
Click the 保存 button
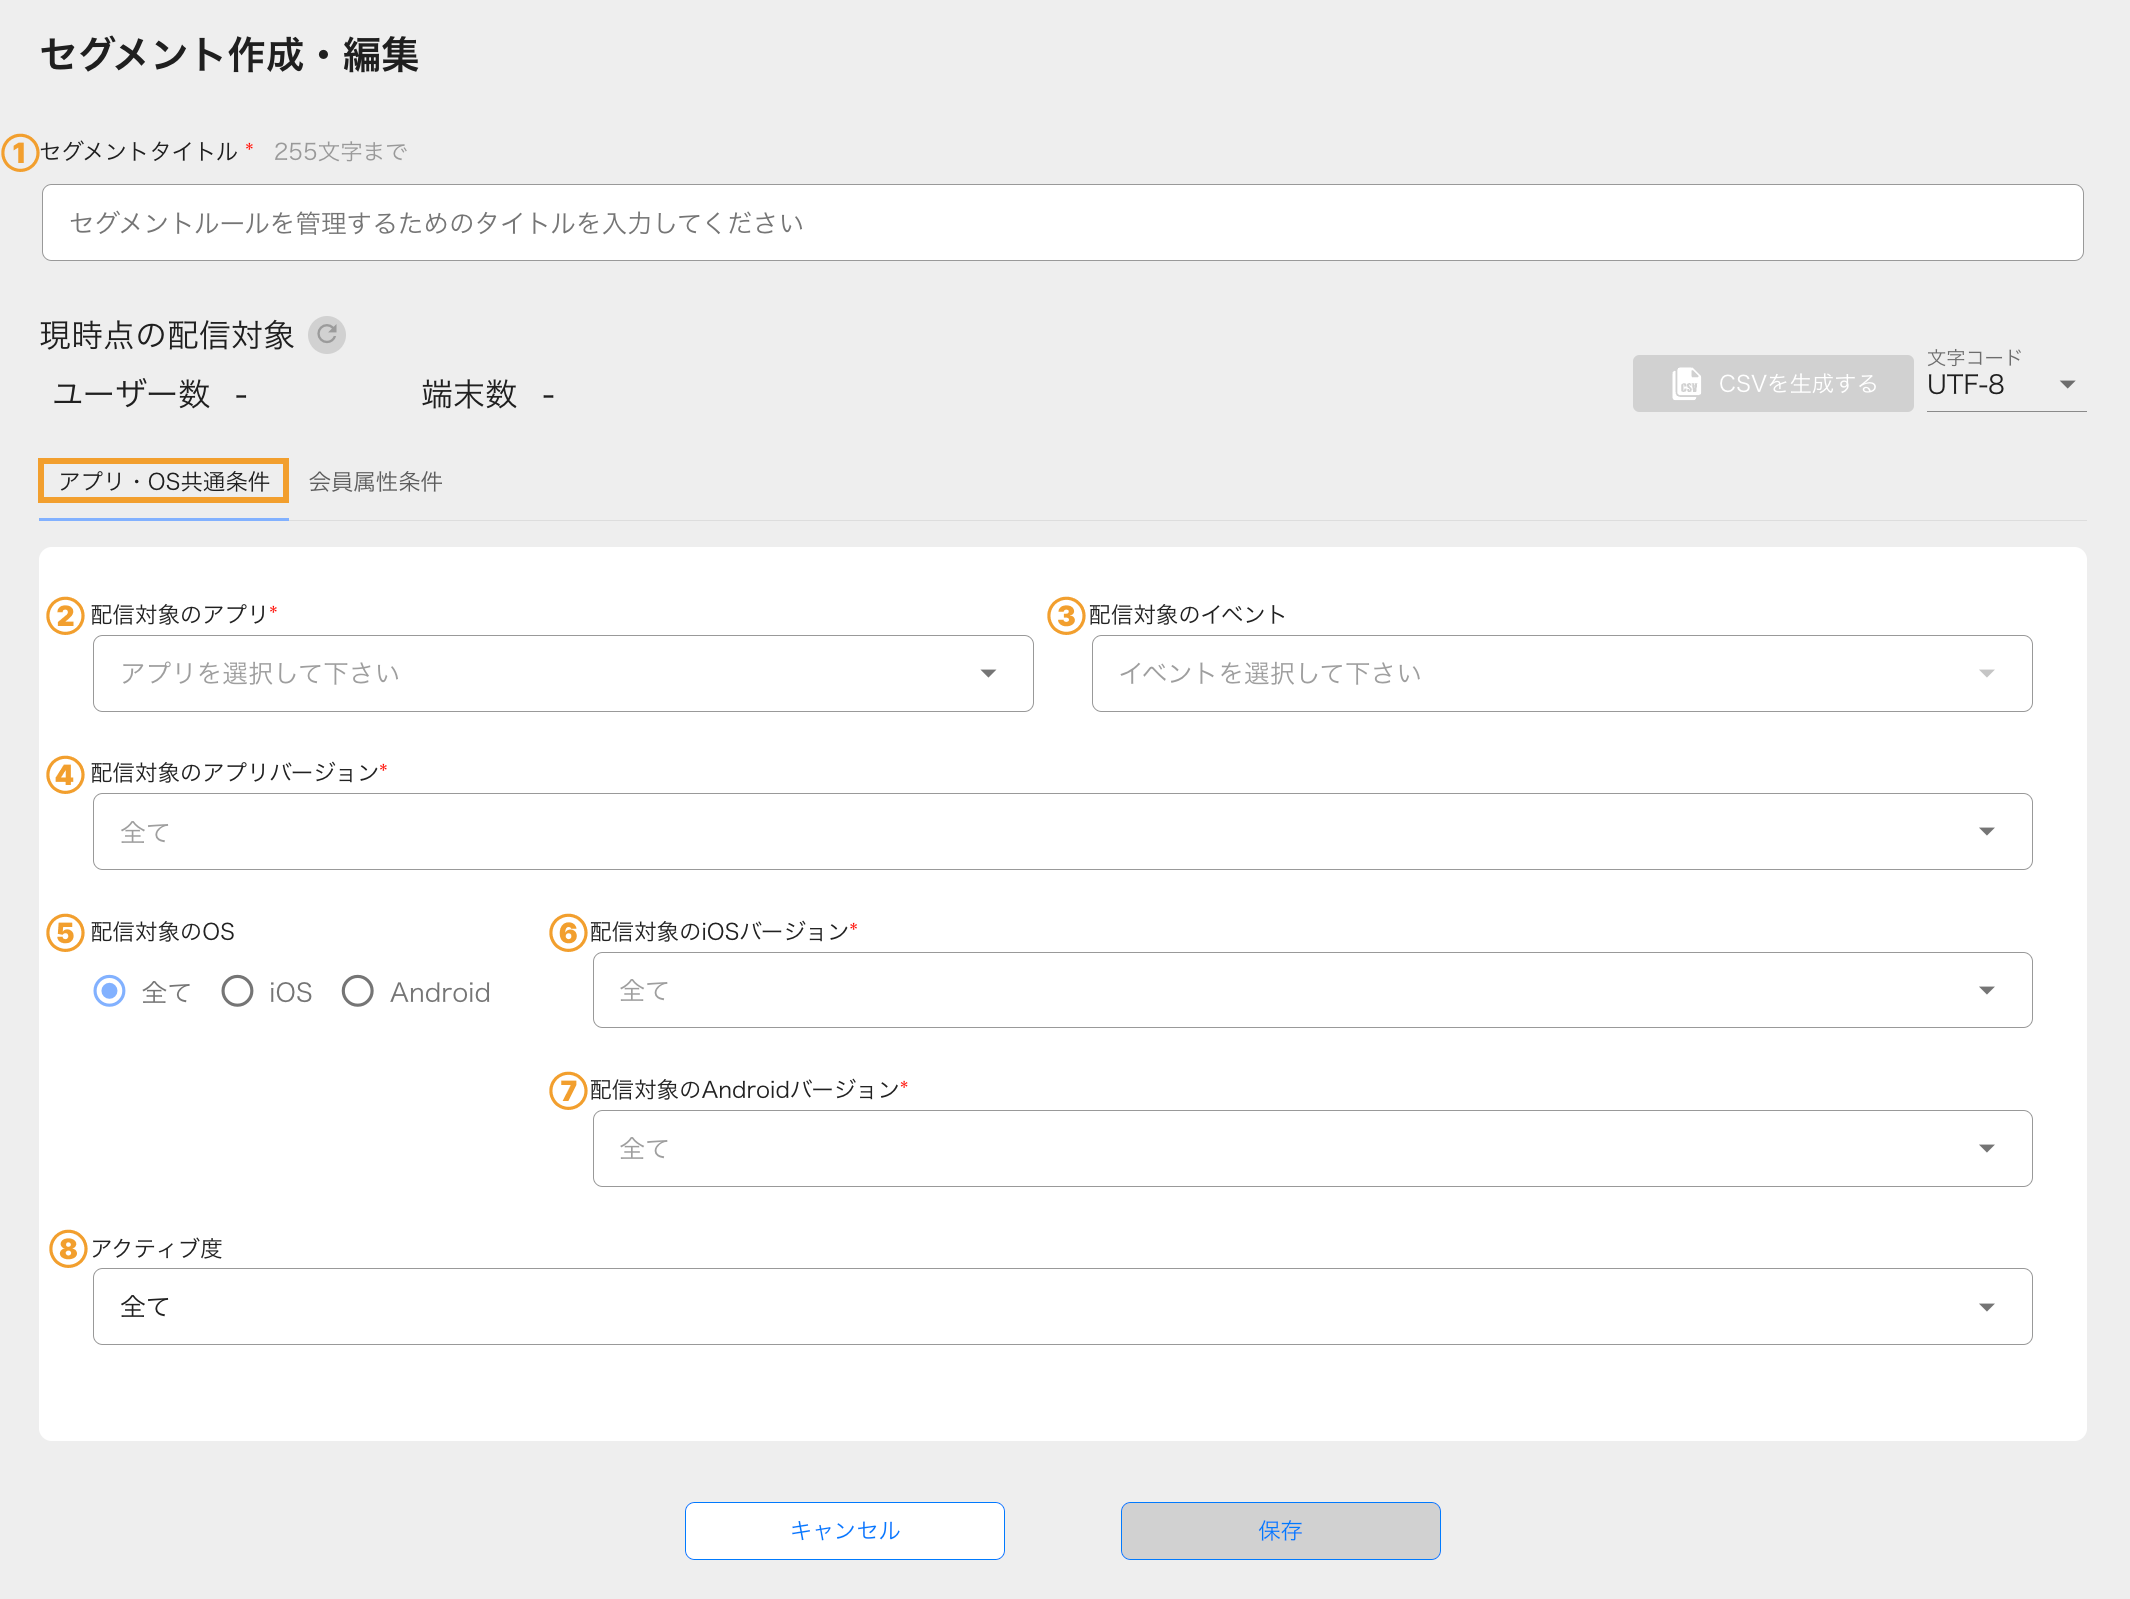1280,1530
